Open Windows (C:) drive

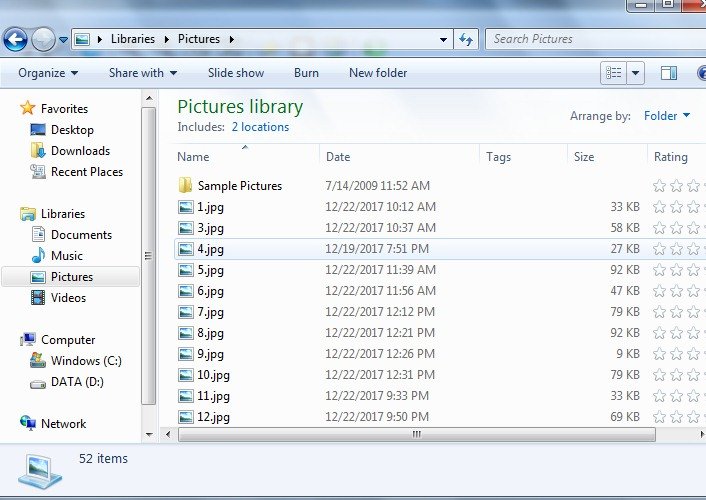pos(86,361)
